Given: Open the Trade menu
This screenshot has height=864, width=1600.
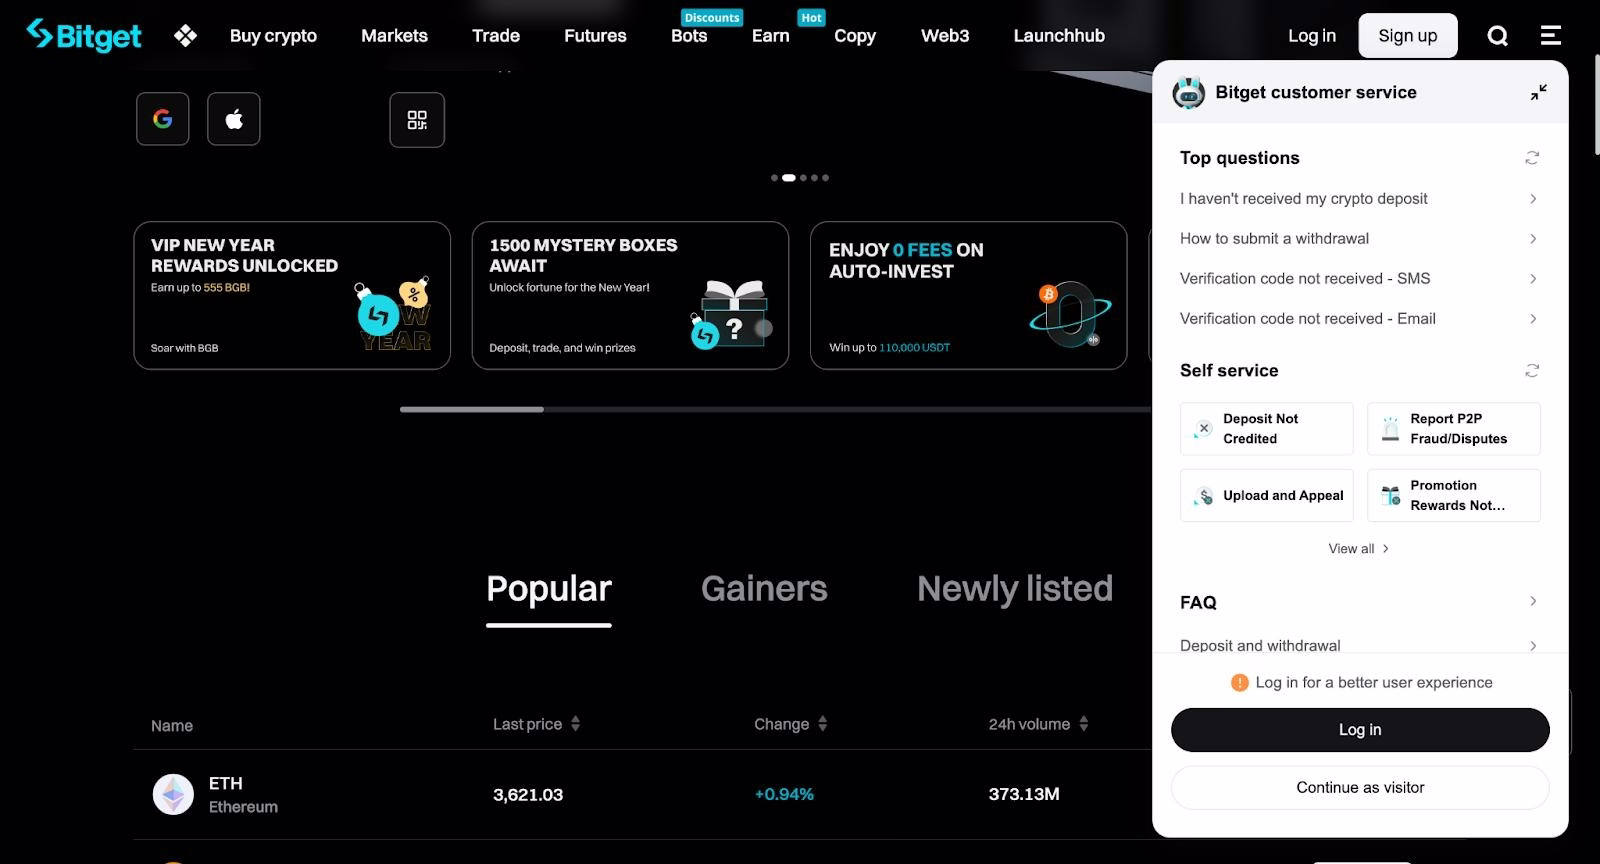Looking at the screenshot, I should click(x=496, y=36).
